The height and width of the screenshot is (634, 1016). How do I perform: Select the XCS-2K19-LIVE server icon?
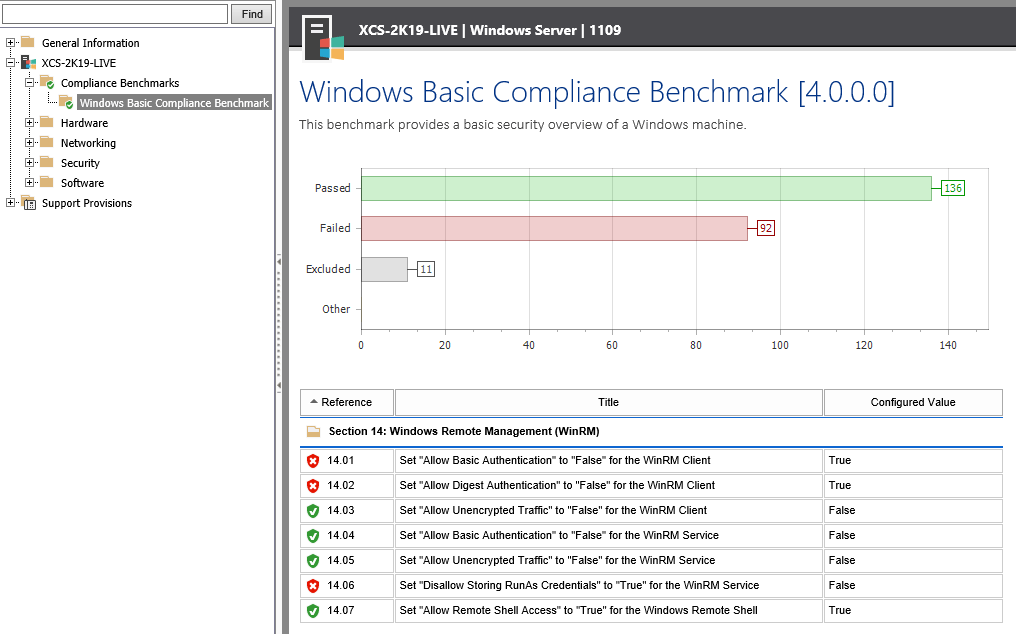[30, 62]
